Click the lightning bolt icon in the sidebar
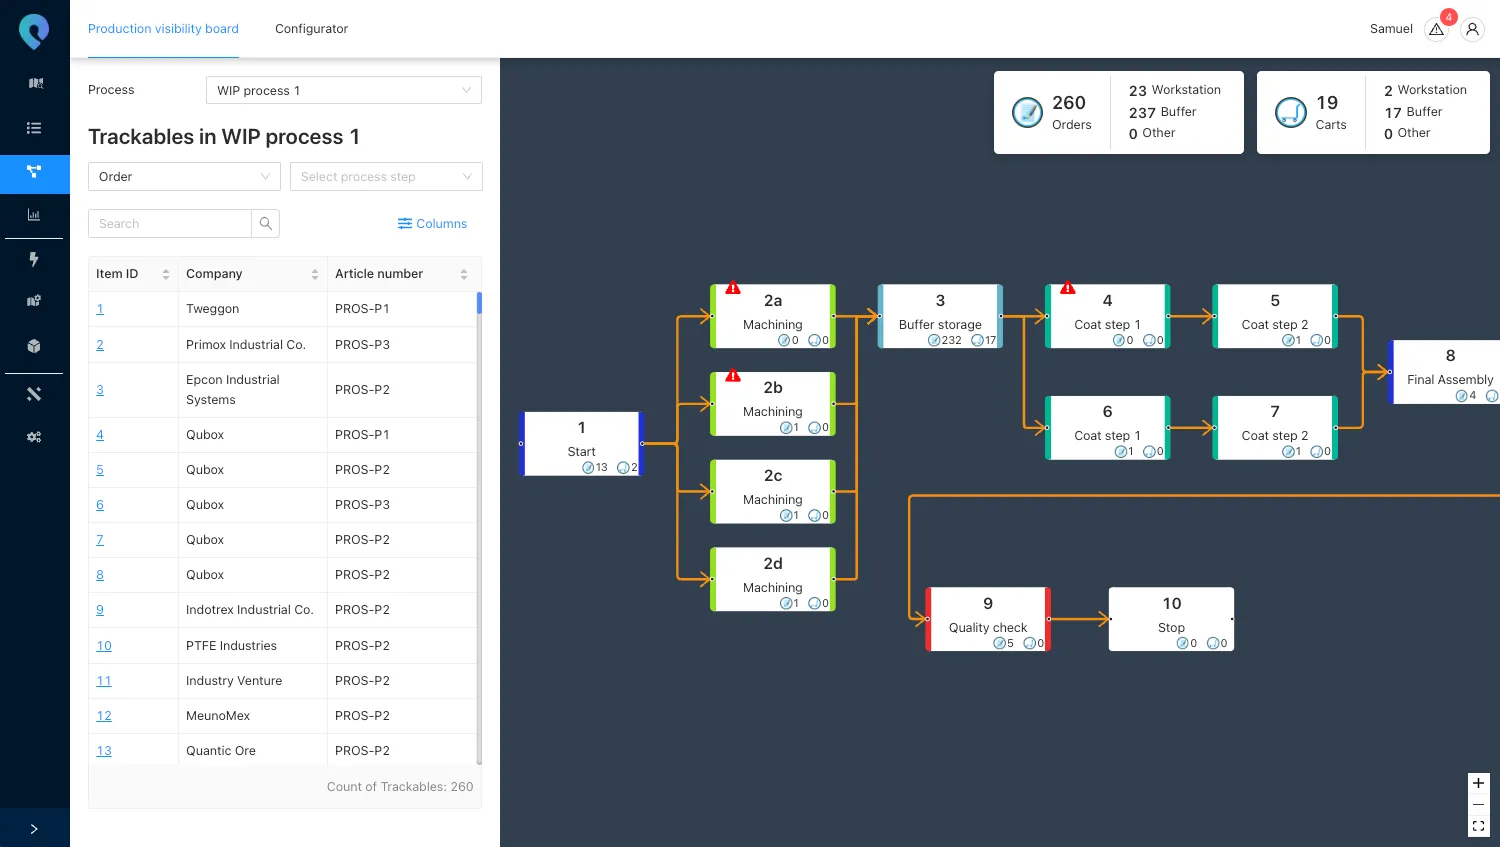 35,260
